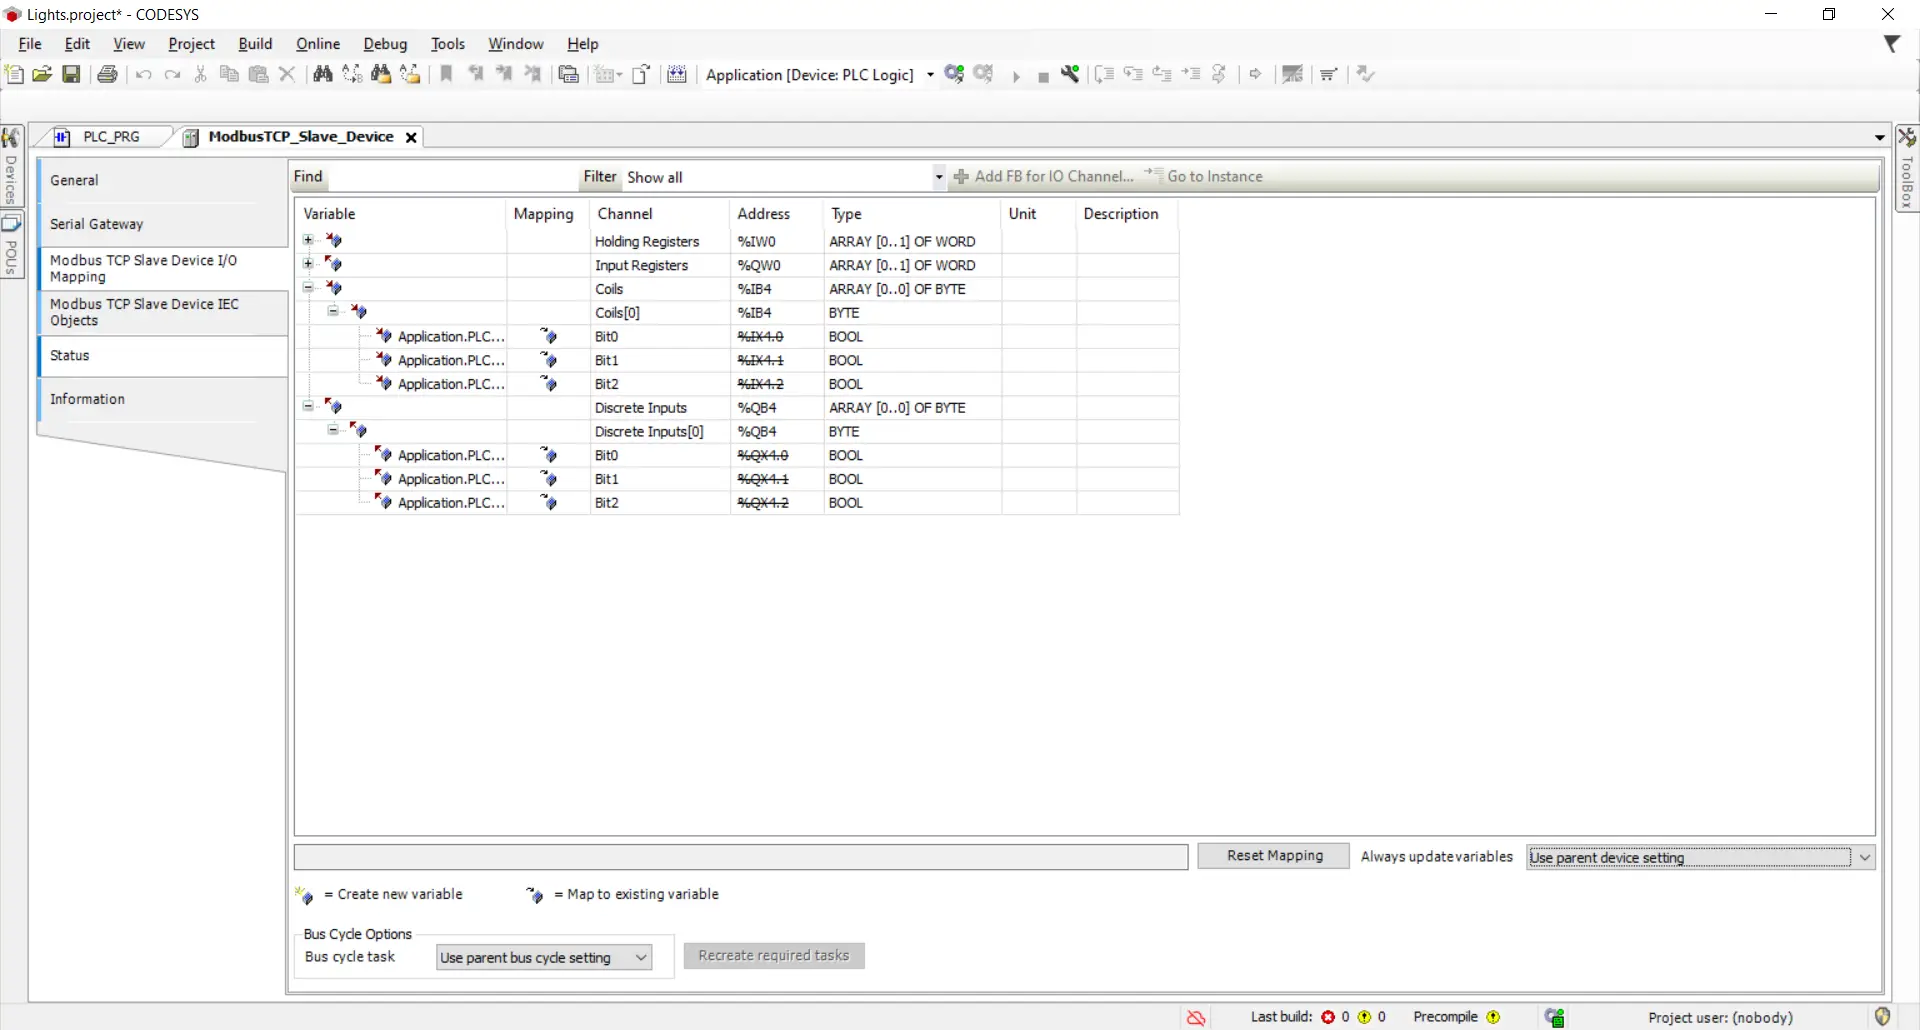Collapse the Coils tree node
Viewport: 1920px width, 1030px height.
(307, 288)
